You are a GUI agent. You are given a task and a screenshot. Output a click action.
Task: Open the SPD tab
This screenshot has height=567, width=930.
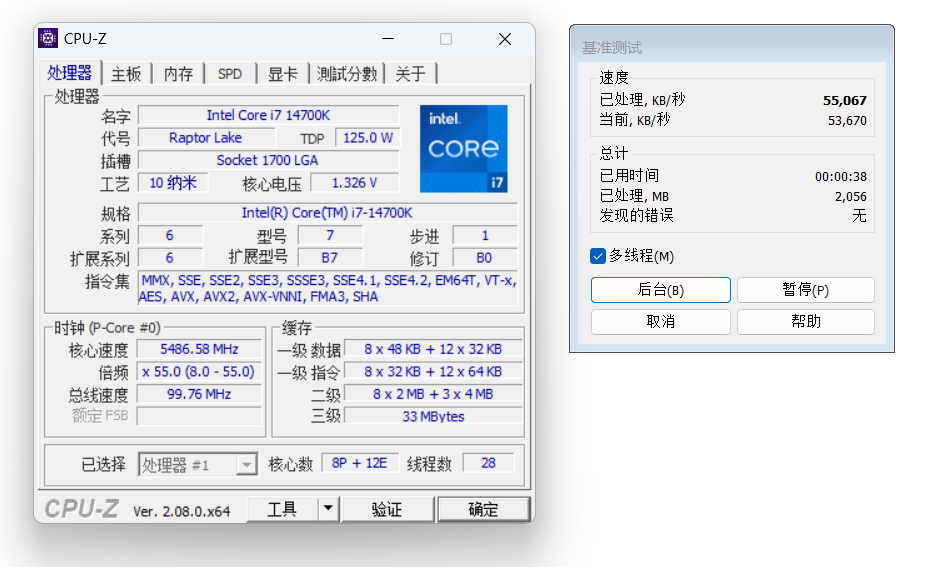[x=230, y=74]
